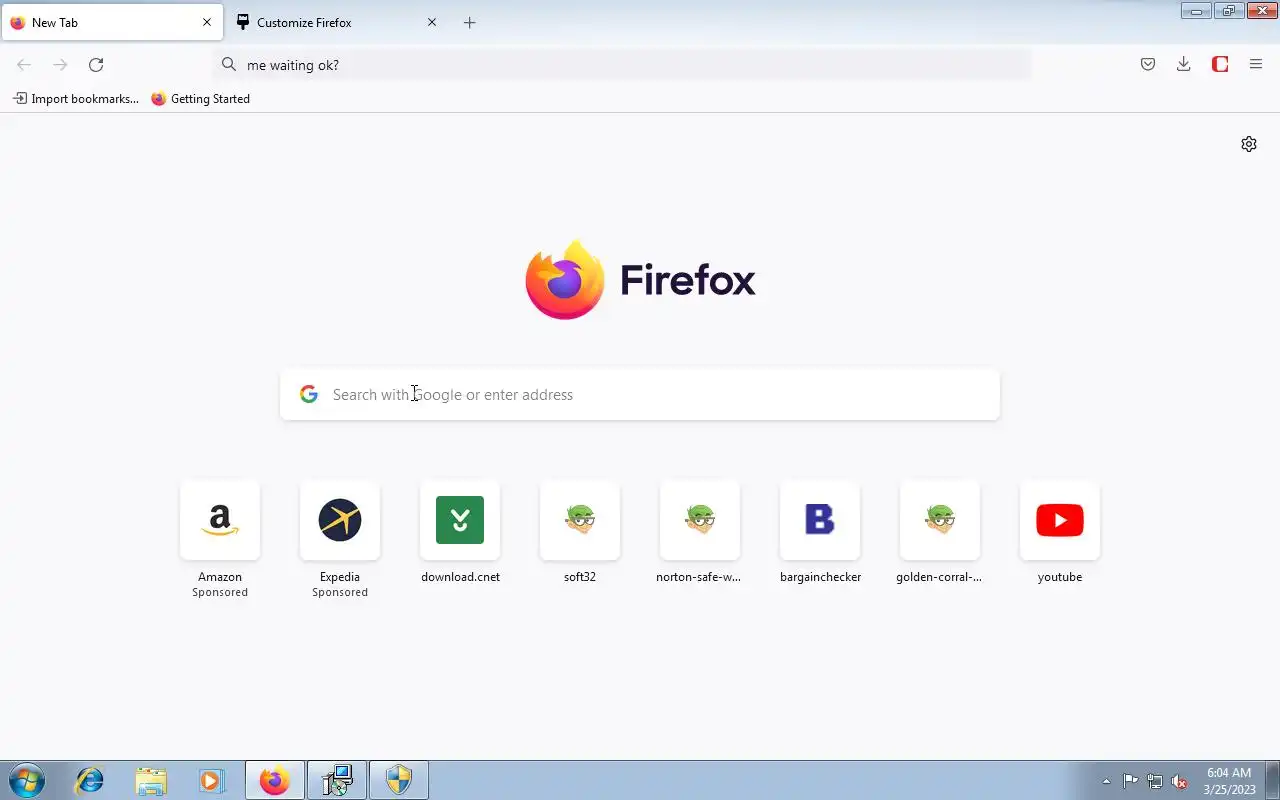This screenshot has width=1280, height=800.
Task: Open the clock showing 6:04 AM
Action: click(x=1229, y=781)
